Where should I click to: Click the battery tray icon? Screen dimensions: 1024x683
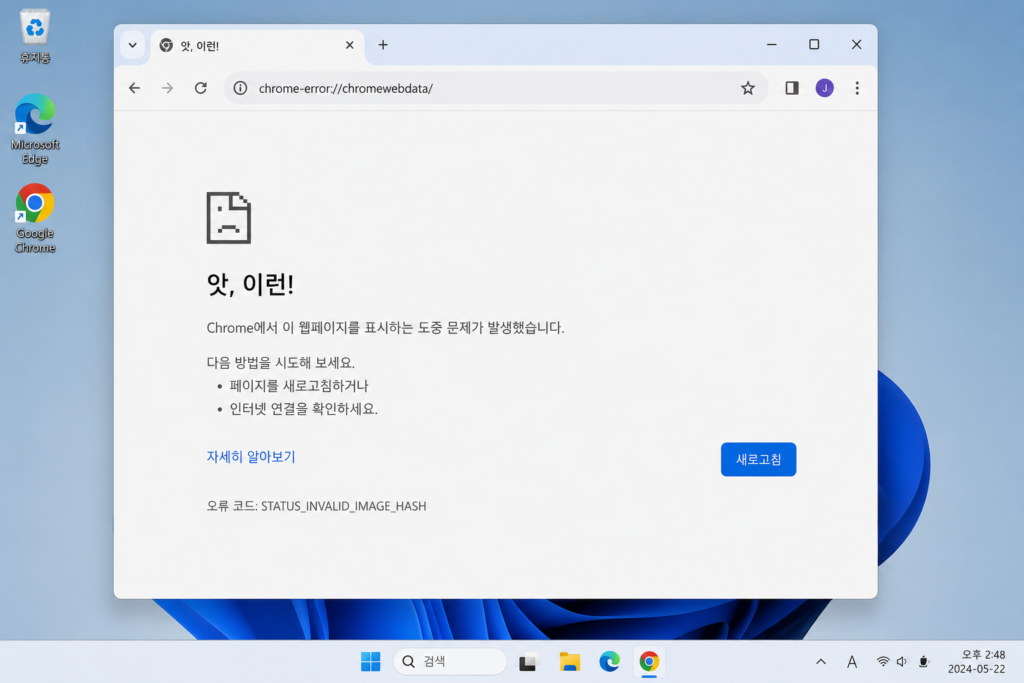click(923, 661)
